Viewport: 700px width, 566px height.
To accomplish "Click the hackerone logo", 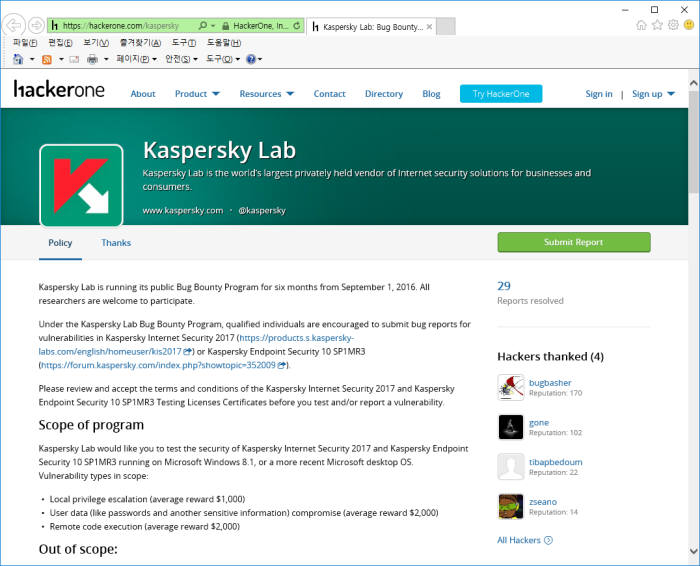I will click(x=59, y=89).
